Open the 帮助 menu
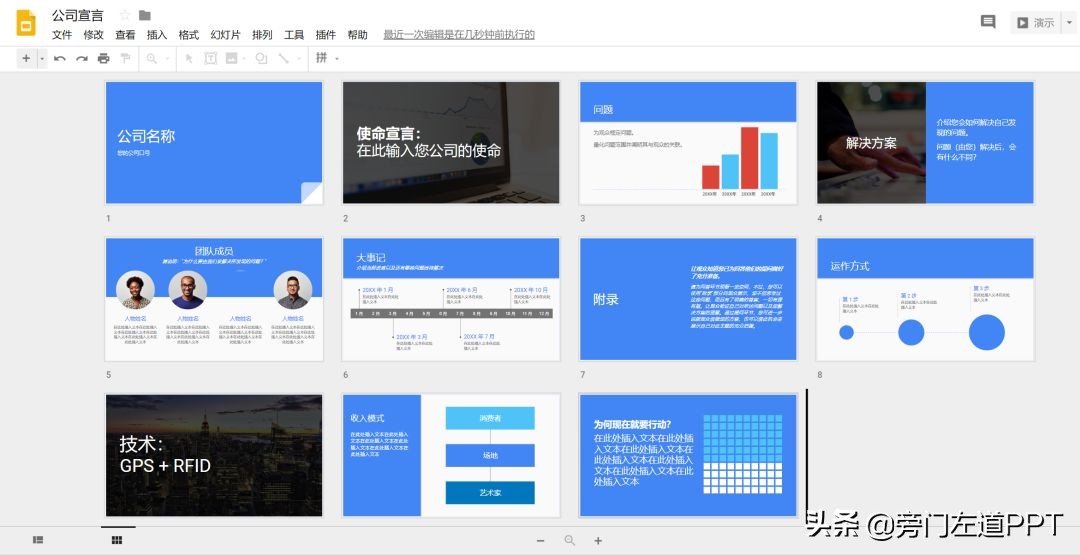Image resolution: width=1080 pixels, height=555 pixels. point(357,34)
